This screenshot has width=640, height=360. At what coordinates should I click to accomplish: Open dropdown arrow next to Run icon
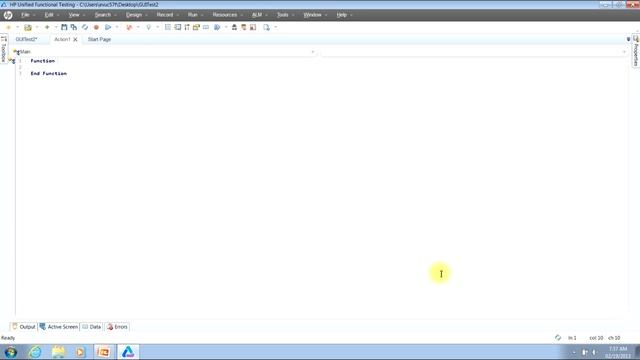point(117,27)
